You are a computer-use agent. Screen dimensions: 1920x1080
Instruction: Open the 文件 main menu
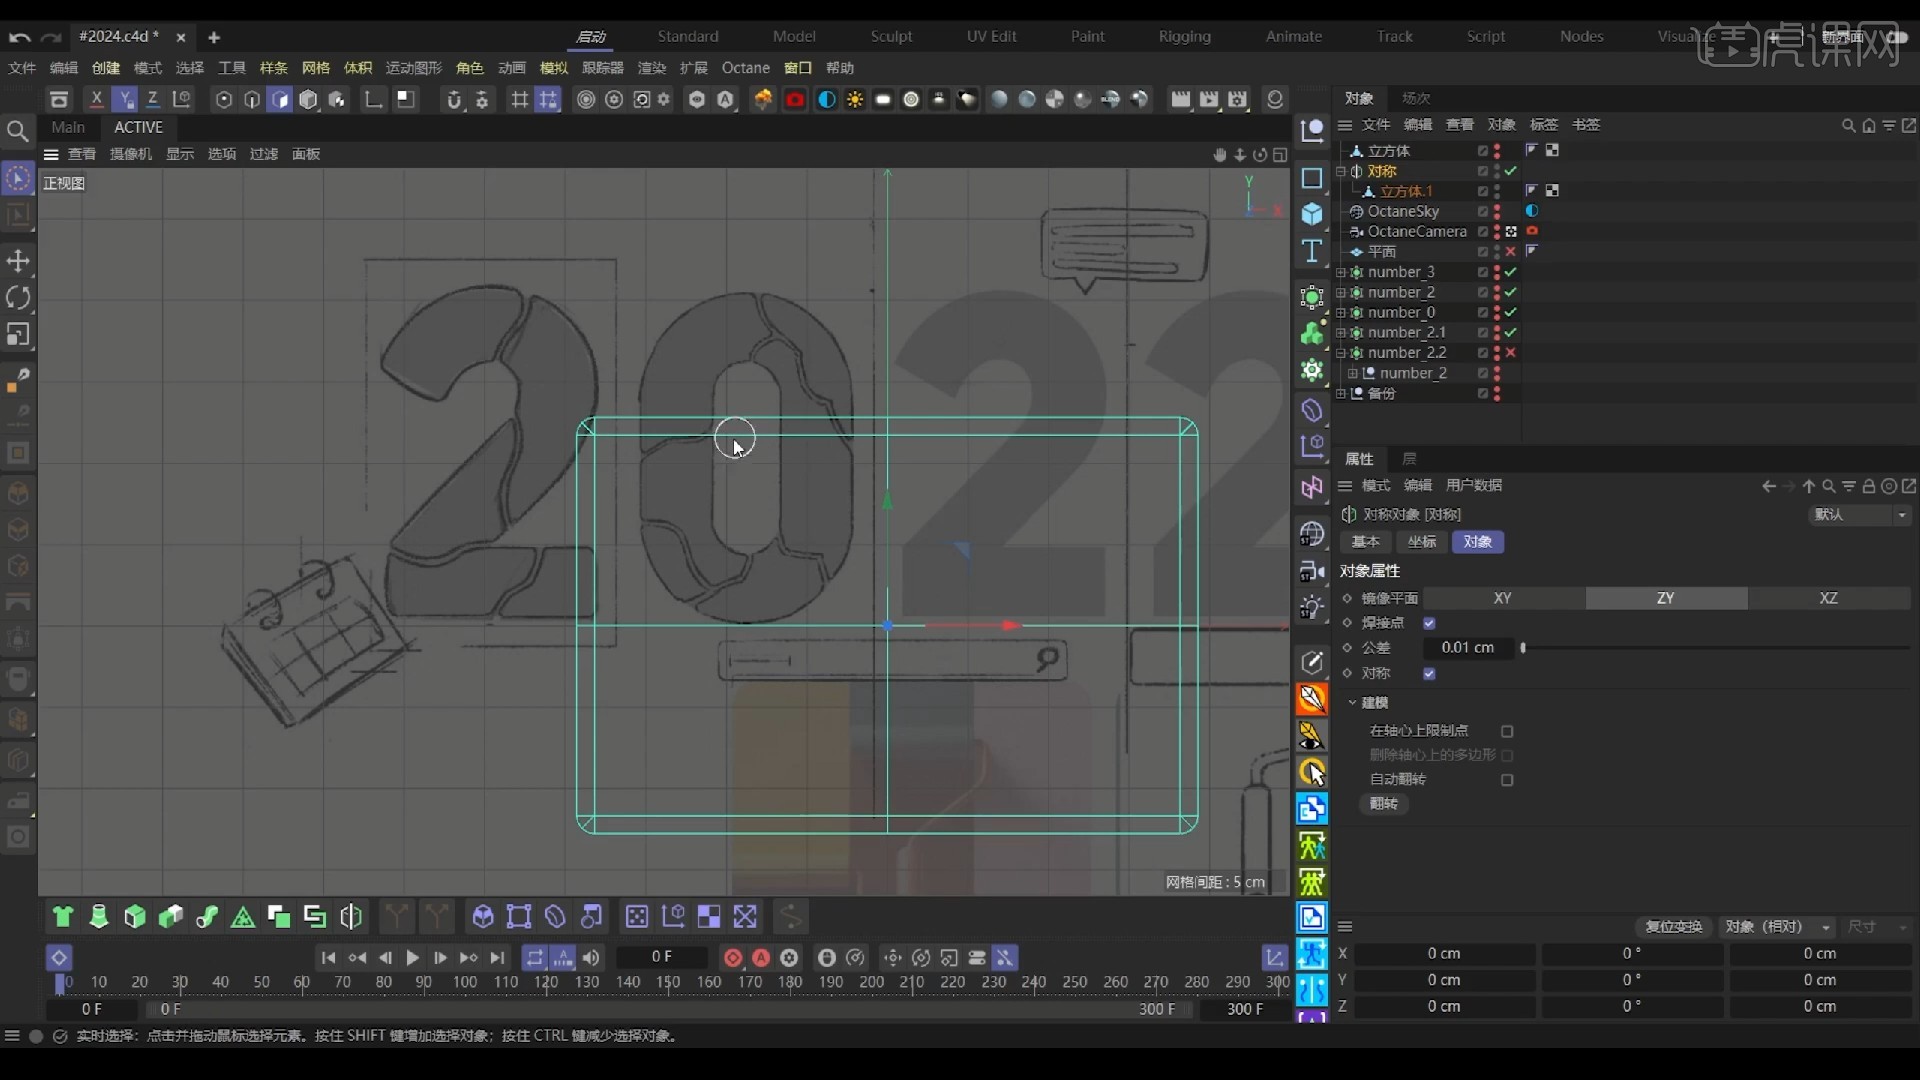tap(22, 68)
